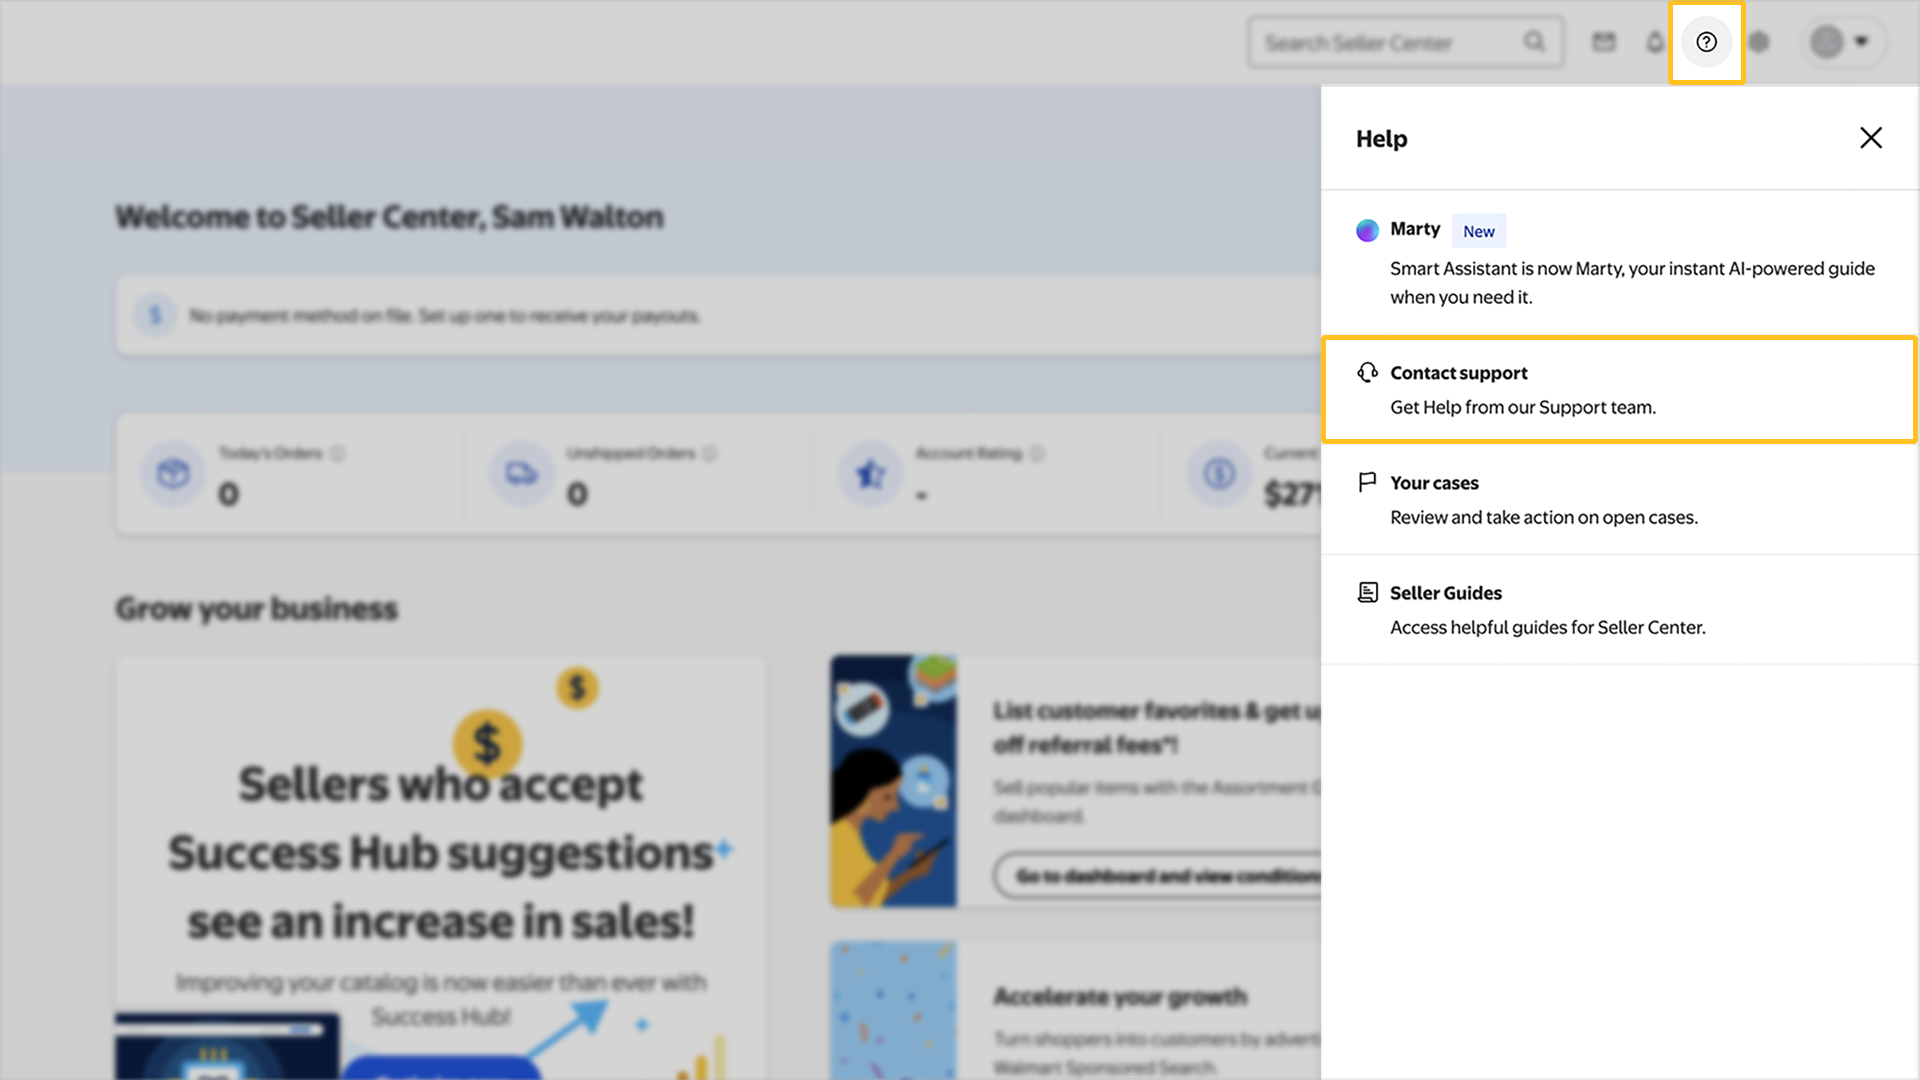Expand the user account dropdown arrow
The height and width of the screenshot is (1080, 1920).
(x=1861, y=42)
